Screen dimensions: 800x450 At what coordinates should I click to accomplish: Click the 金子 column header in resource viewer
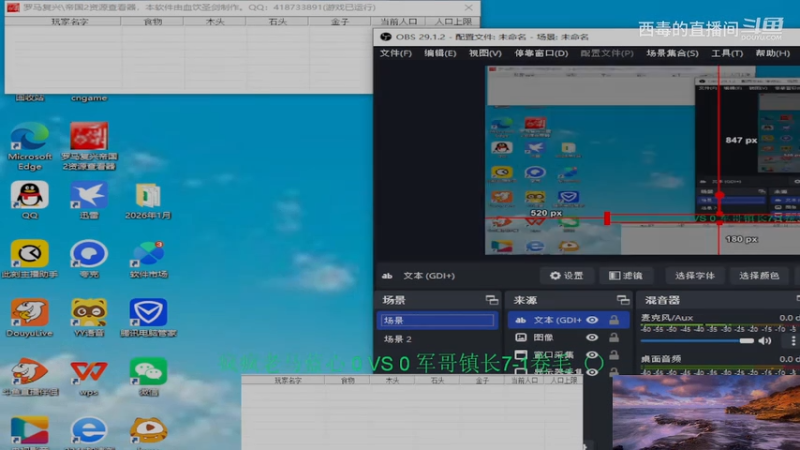point(339,21)
